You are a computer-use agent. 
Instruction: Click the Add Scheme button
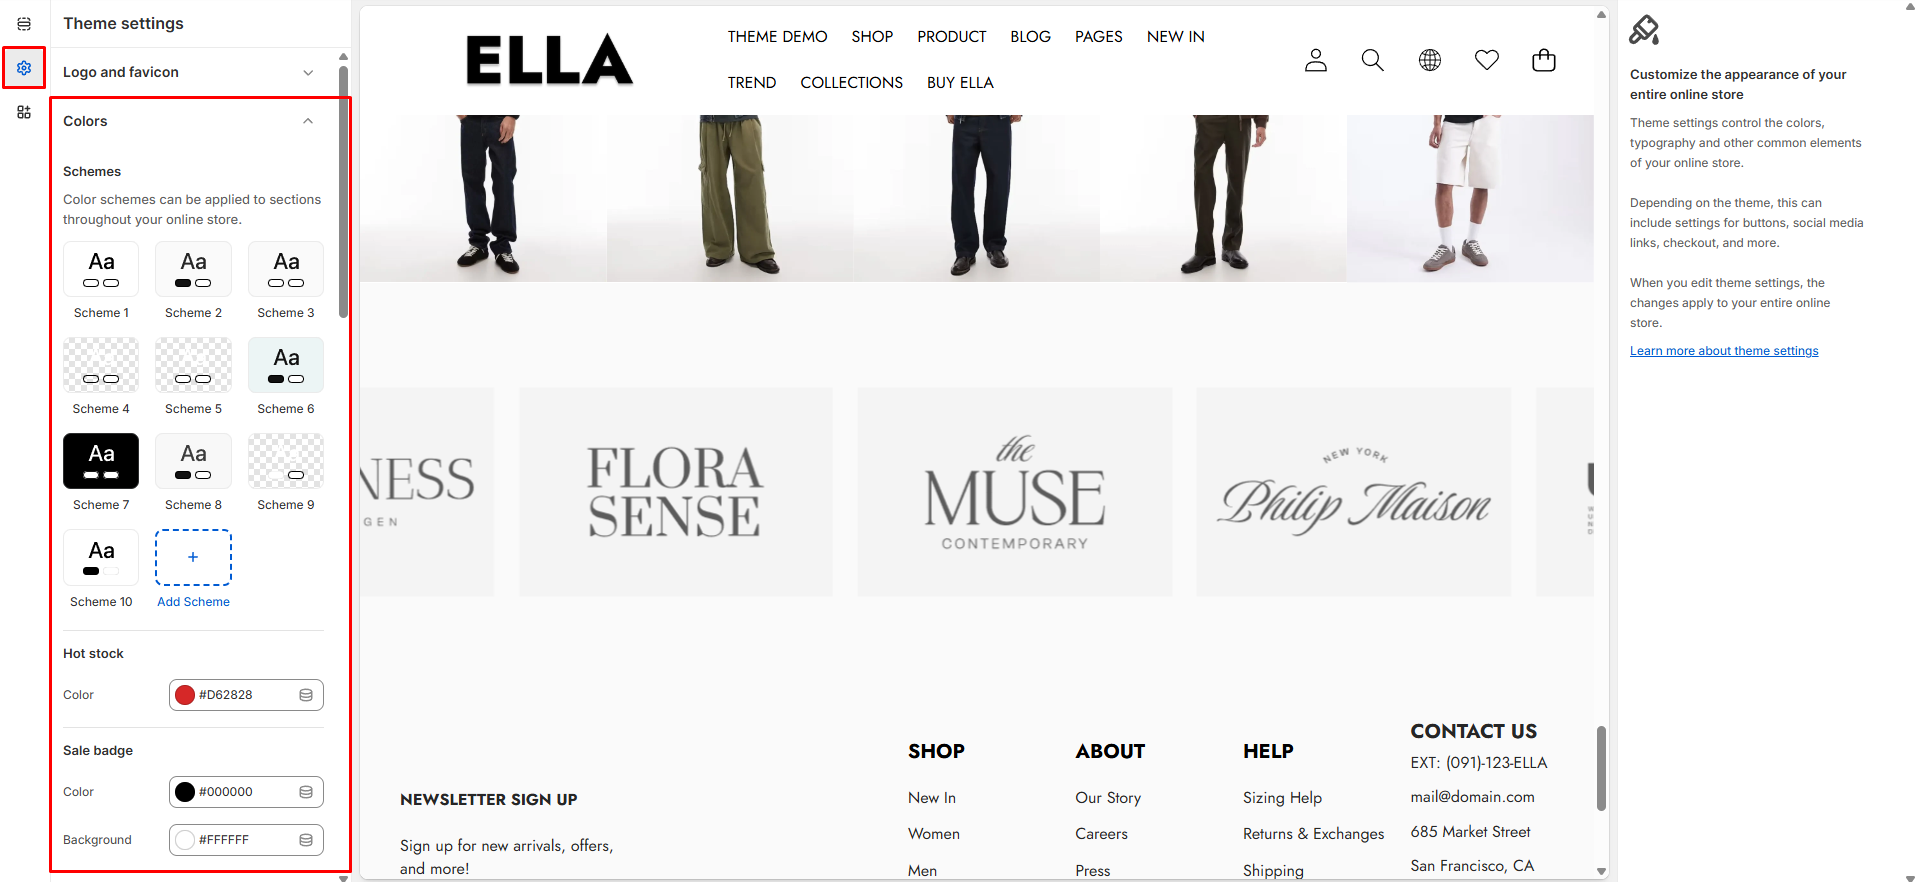[193, 558]
